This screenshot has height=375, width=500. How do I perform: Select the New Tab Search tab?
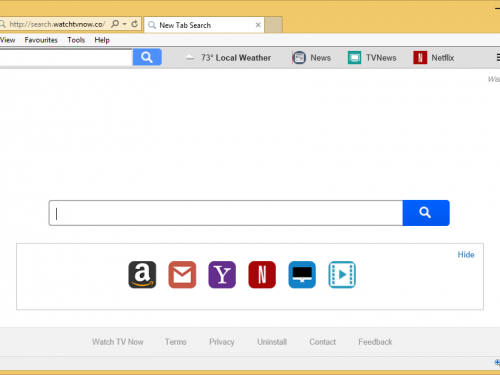(204, 25)
